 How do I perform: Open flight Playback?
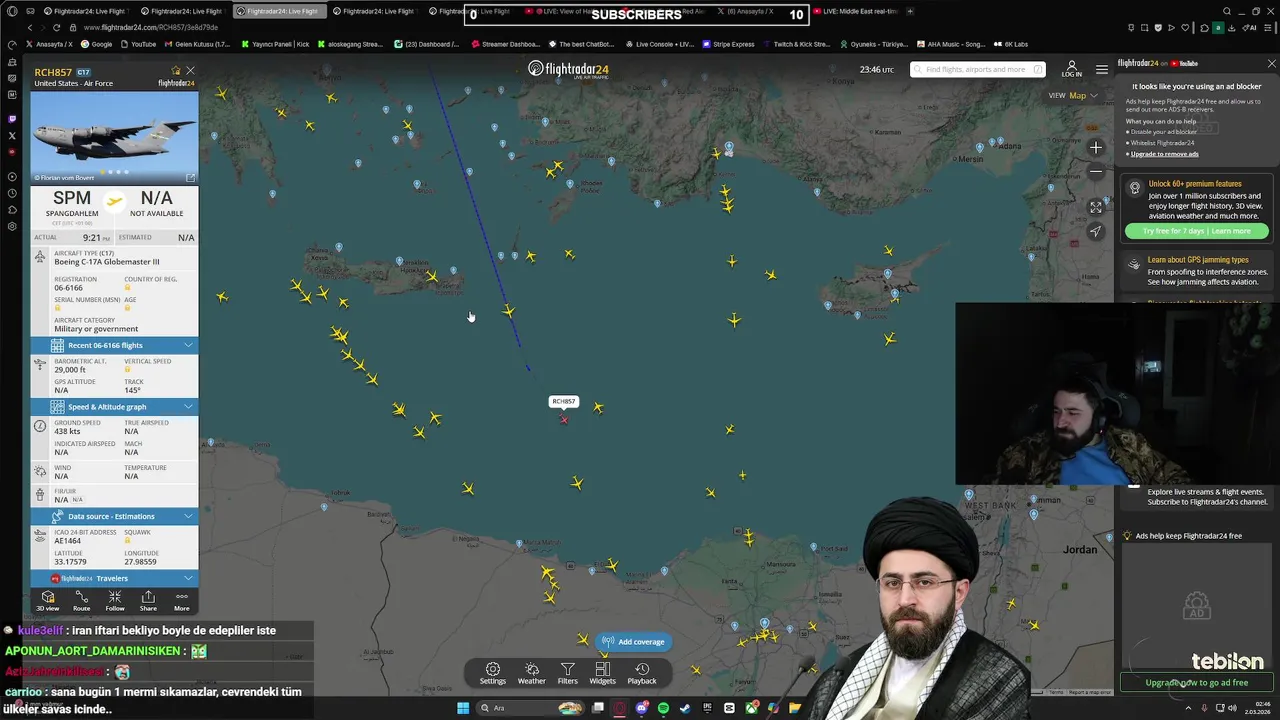[642, 673]
